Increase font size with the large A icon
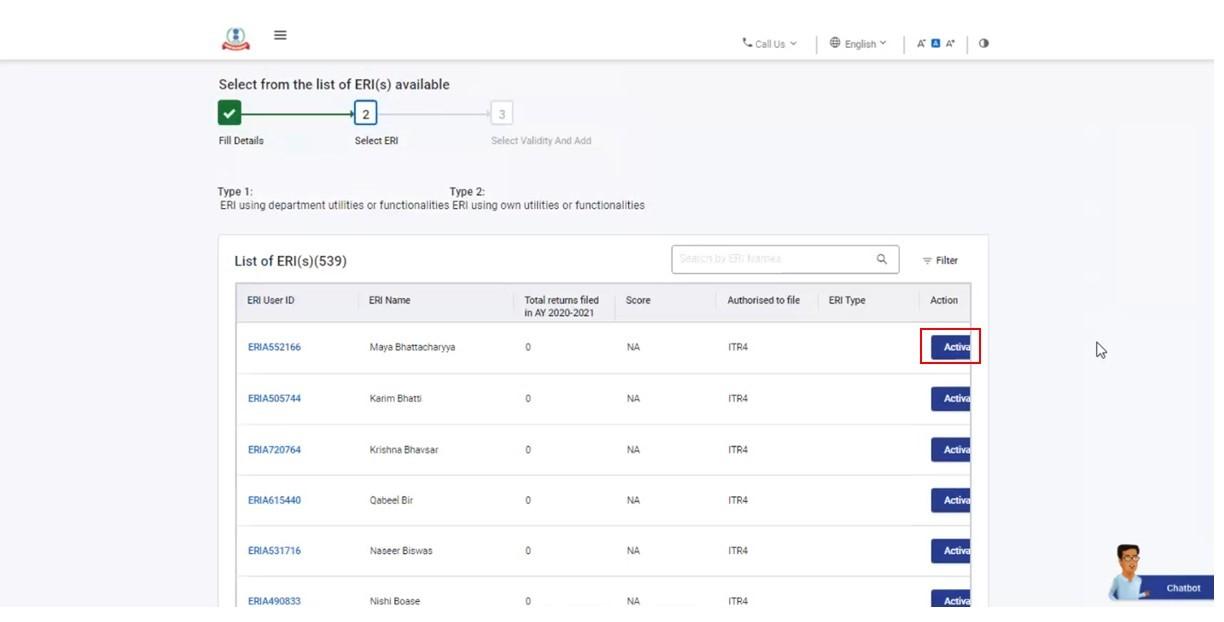Image resolution: width=1224 pixels, height=622 pixels. (x=951, y=43)
